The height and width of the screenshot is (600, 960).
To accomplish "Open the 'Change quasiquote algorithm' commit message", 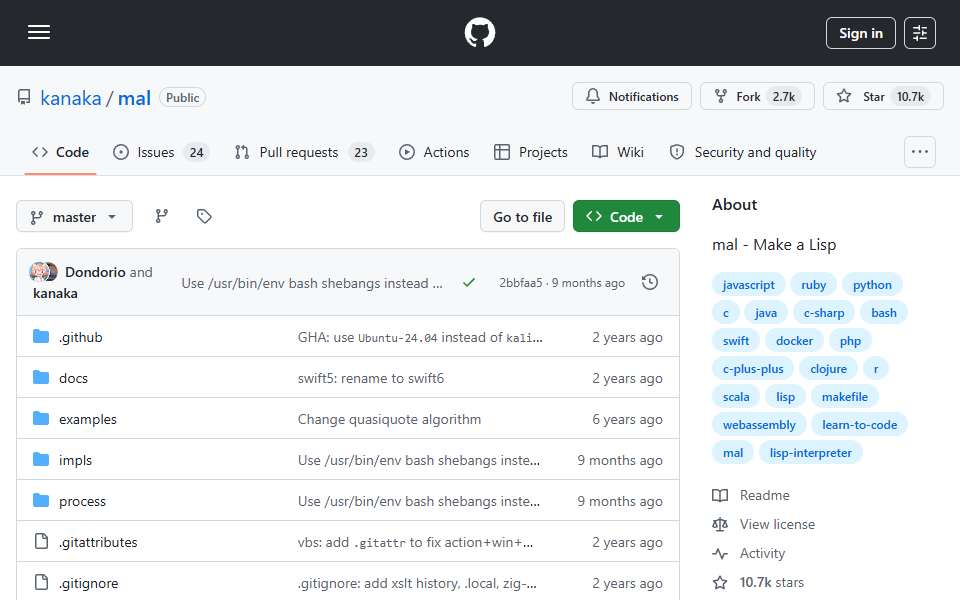I will click(389, 419).
